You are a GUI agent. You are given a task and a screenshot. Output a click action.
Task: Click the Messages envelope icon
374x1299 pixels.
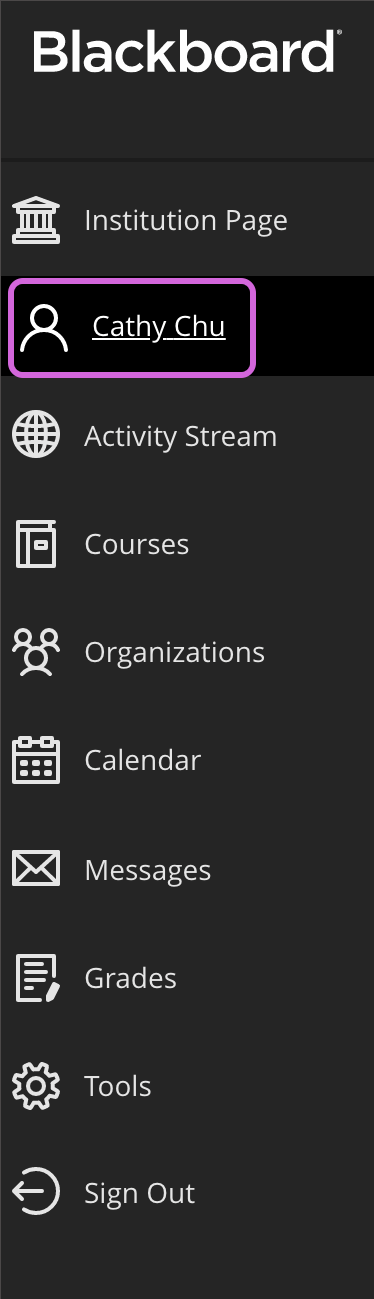pyautogui.click(x=35, y=868)
